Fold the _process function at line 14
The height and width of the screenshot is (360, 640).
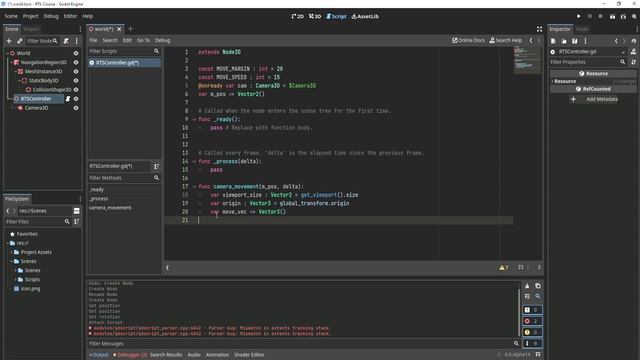tap(194, 162)
